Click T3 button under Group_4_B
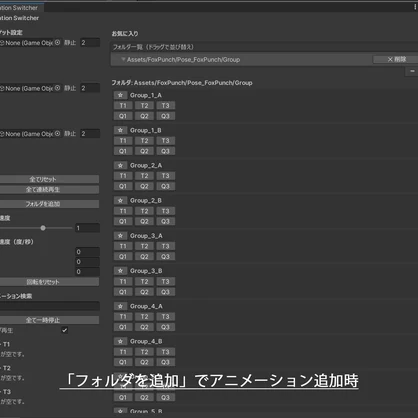Image resolution: width=418 pixels, height=418 pixels. (x=166, y=352)
